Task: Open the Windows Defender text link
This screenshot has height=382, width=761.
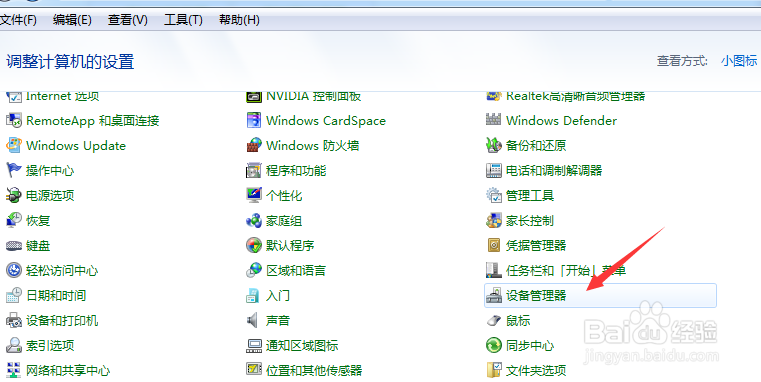Action: (562, 120)
